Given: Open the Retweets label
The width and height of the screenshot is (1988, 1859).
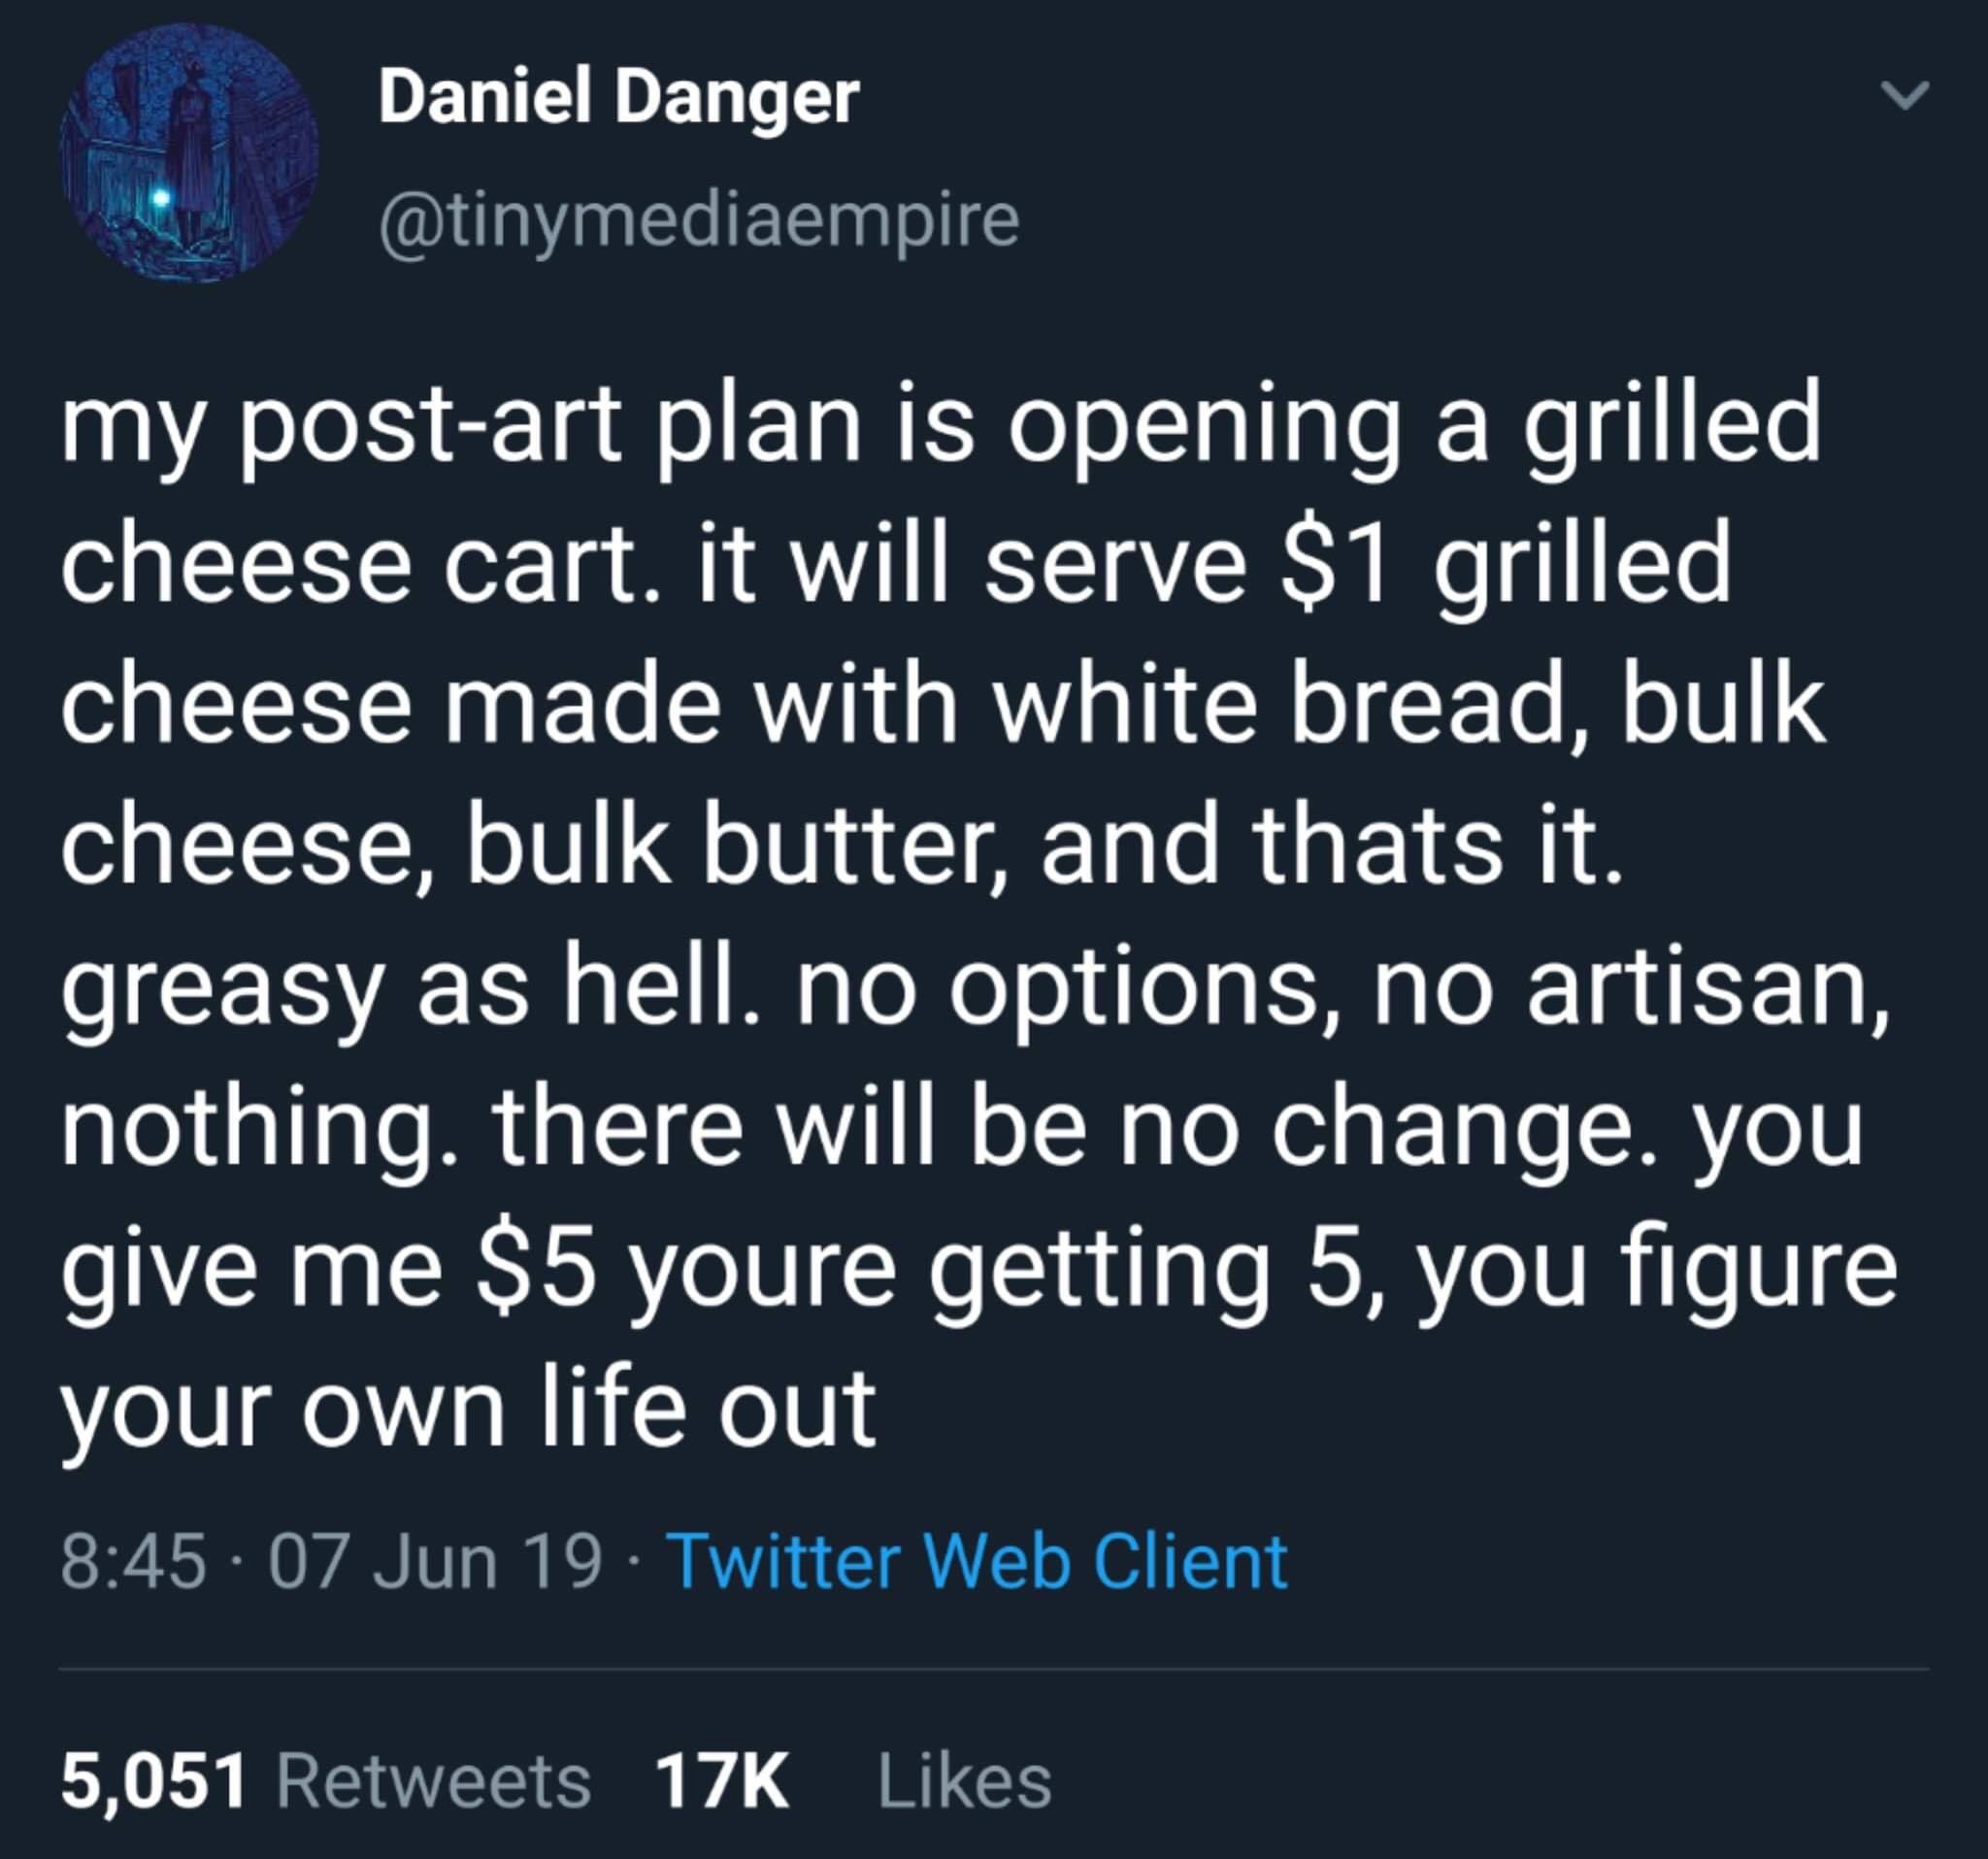Looking at the screenshot, I should pyautogui.click(x=434, y=1781).
